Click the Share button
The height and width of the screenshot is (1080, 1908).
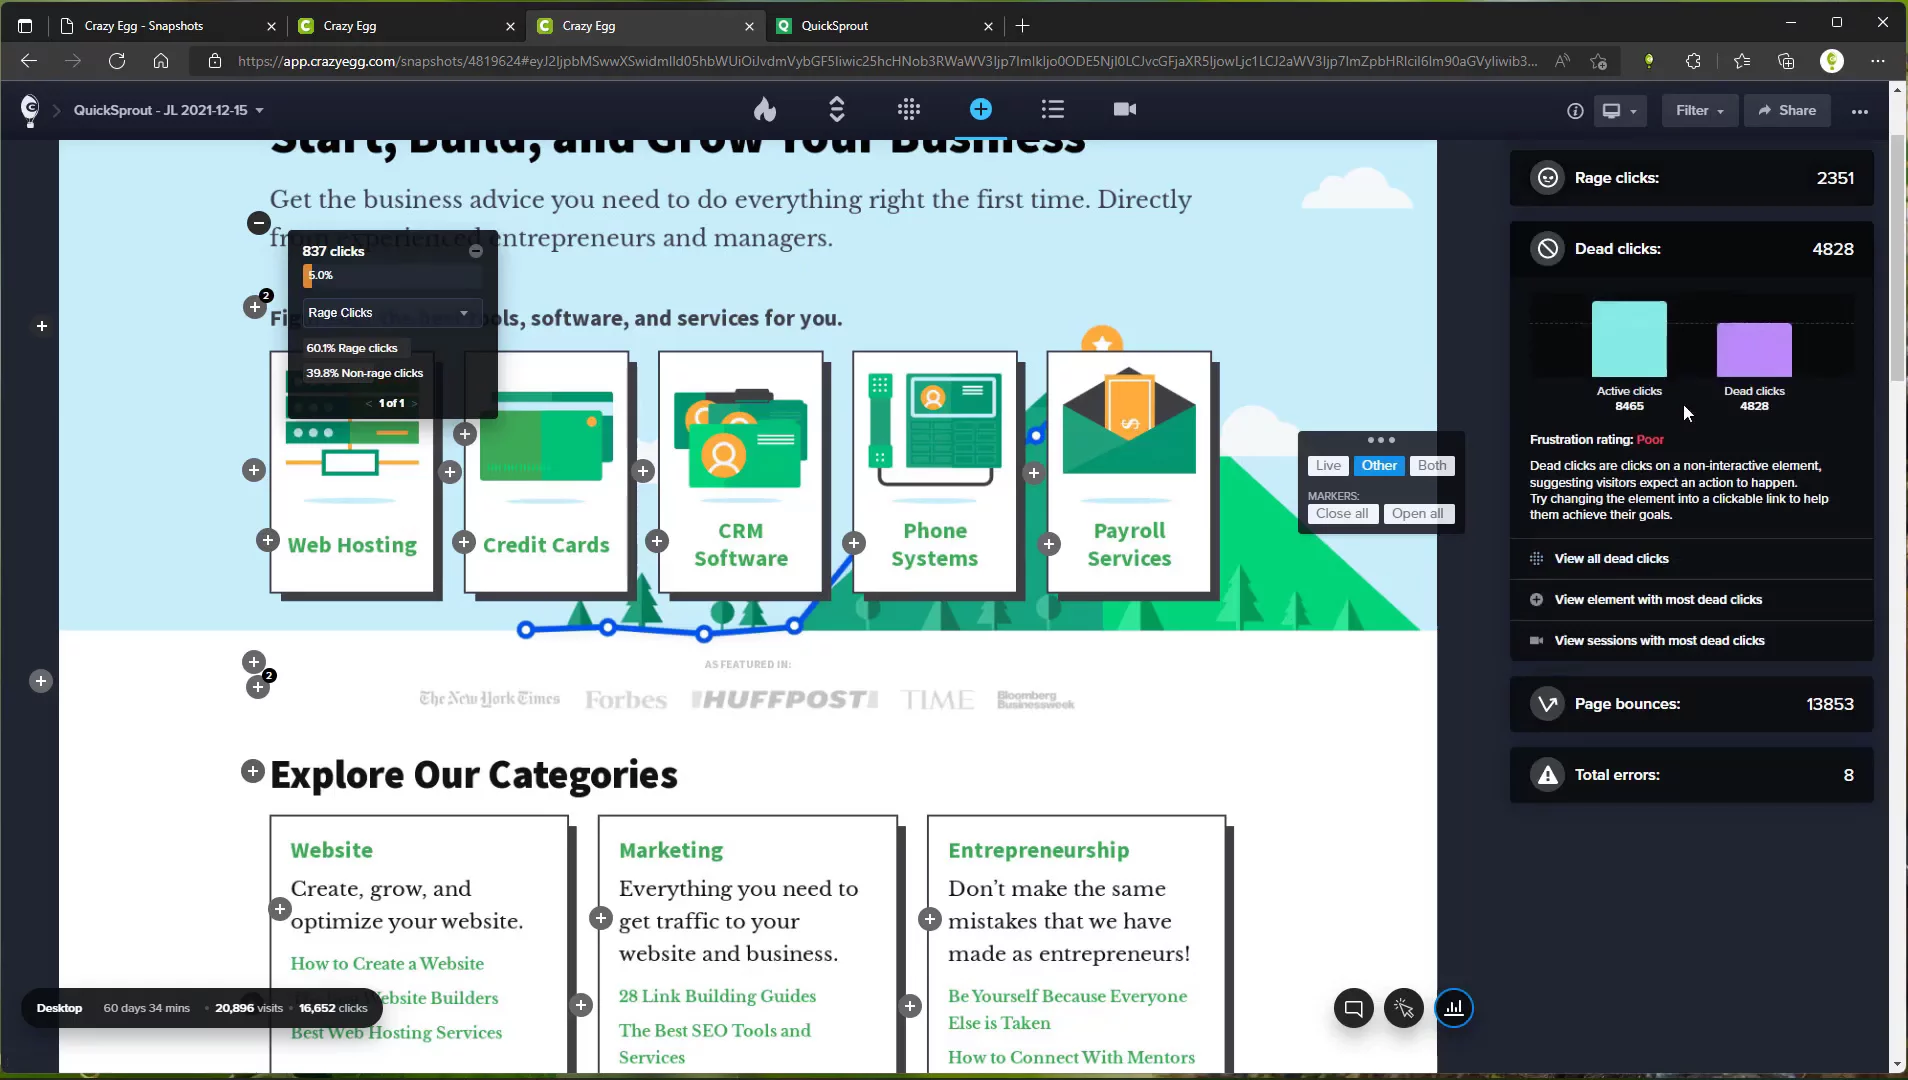pyautogui.click(x=1787, y=111)
